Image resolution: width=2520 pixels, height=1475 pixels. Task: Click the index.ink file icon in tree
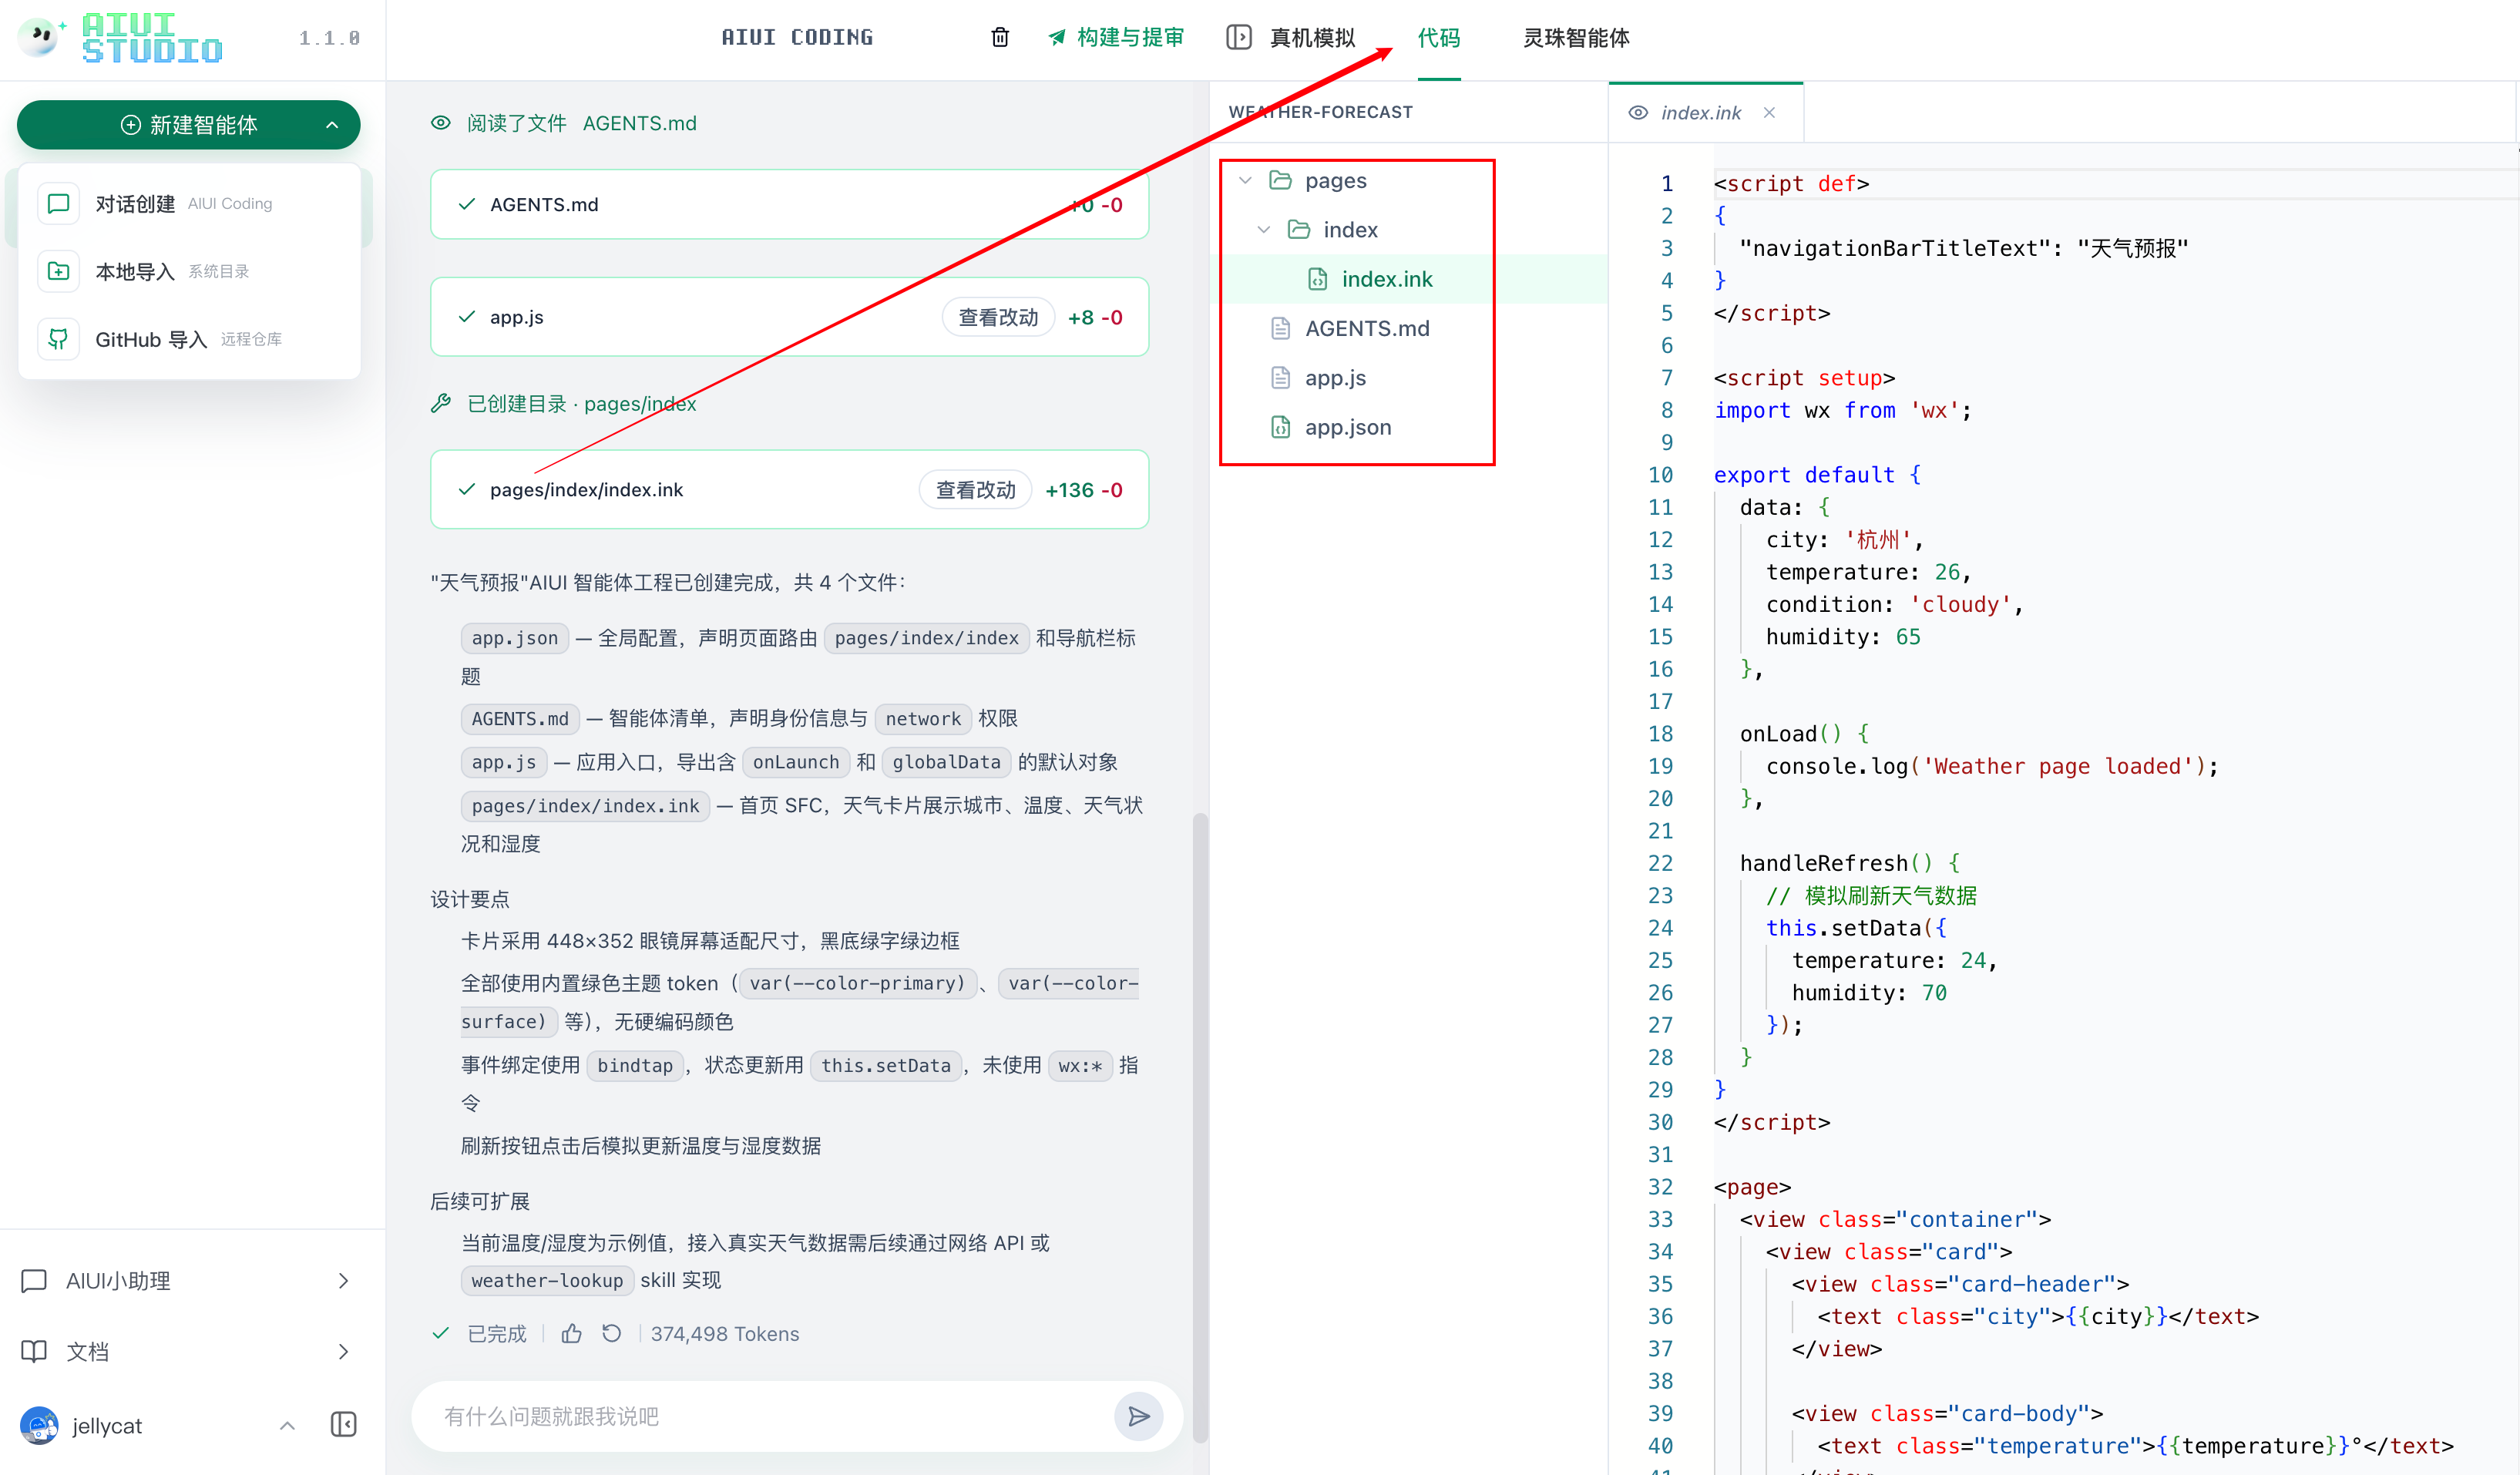pyautogui.click(x=1318, y=280)
